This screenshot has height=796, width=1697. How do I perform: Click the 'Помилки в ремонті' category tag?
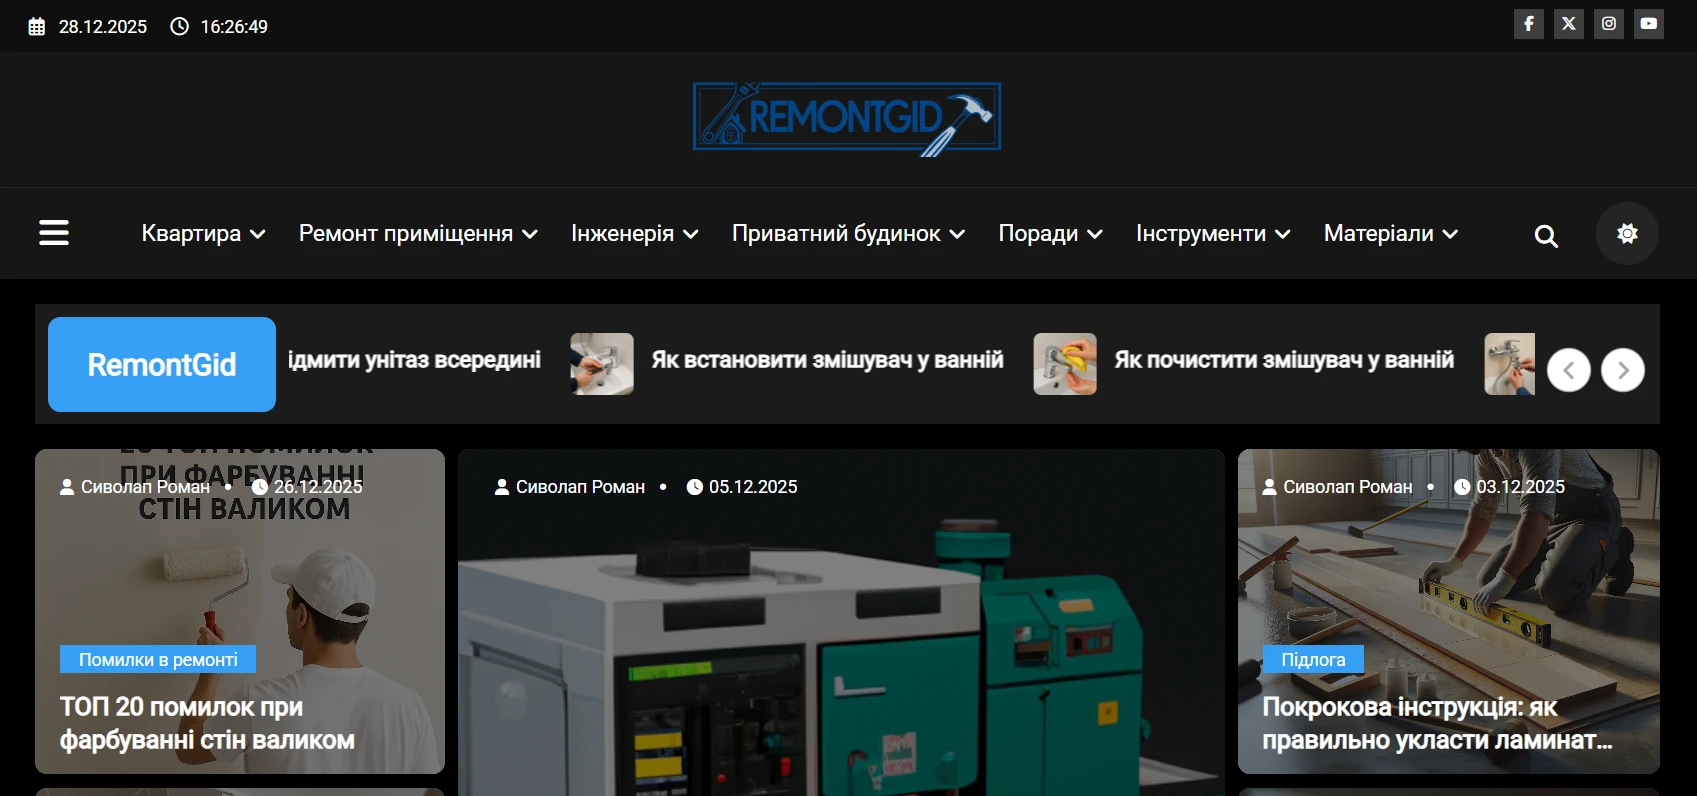(x=158, y=660)
